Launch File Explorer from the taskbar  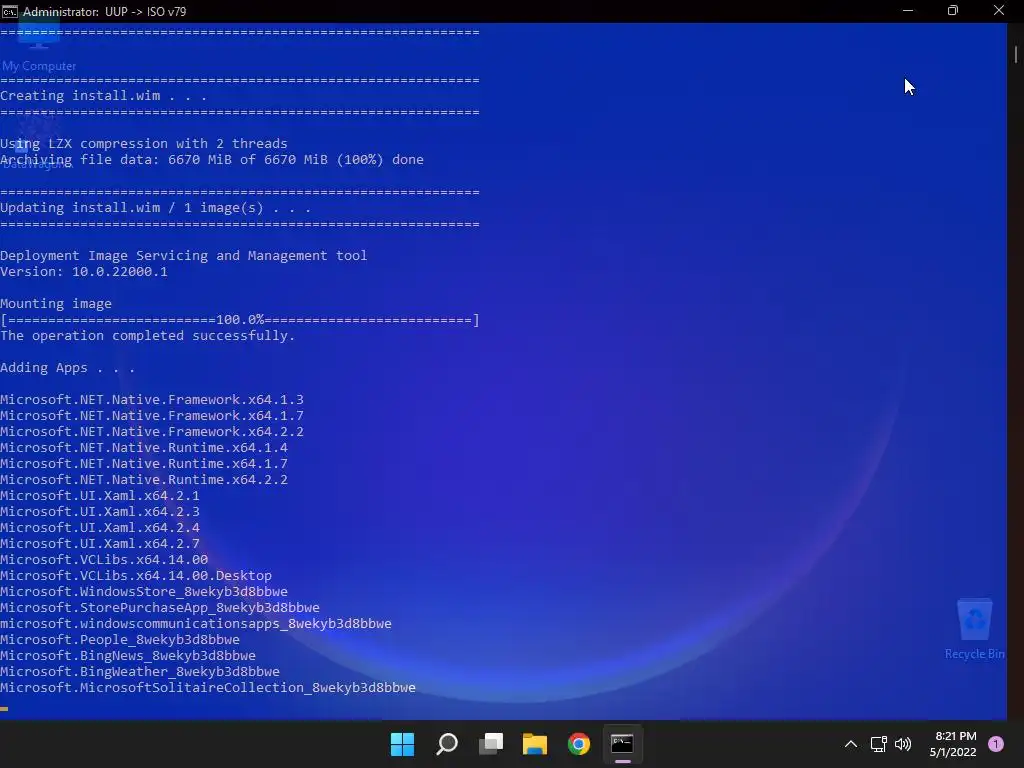(535, 744)
